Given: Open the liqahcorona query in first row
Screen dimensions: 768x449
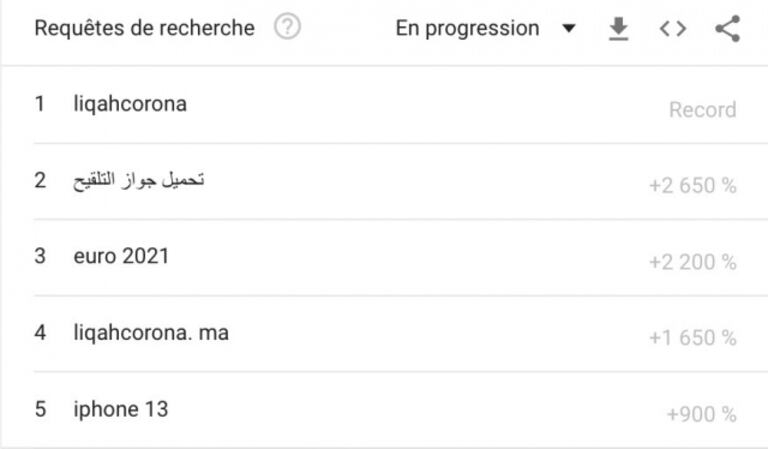Looking at the screenshot, I should [x=130, y=104].
